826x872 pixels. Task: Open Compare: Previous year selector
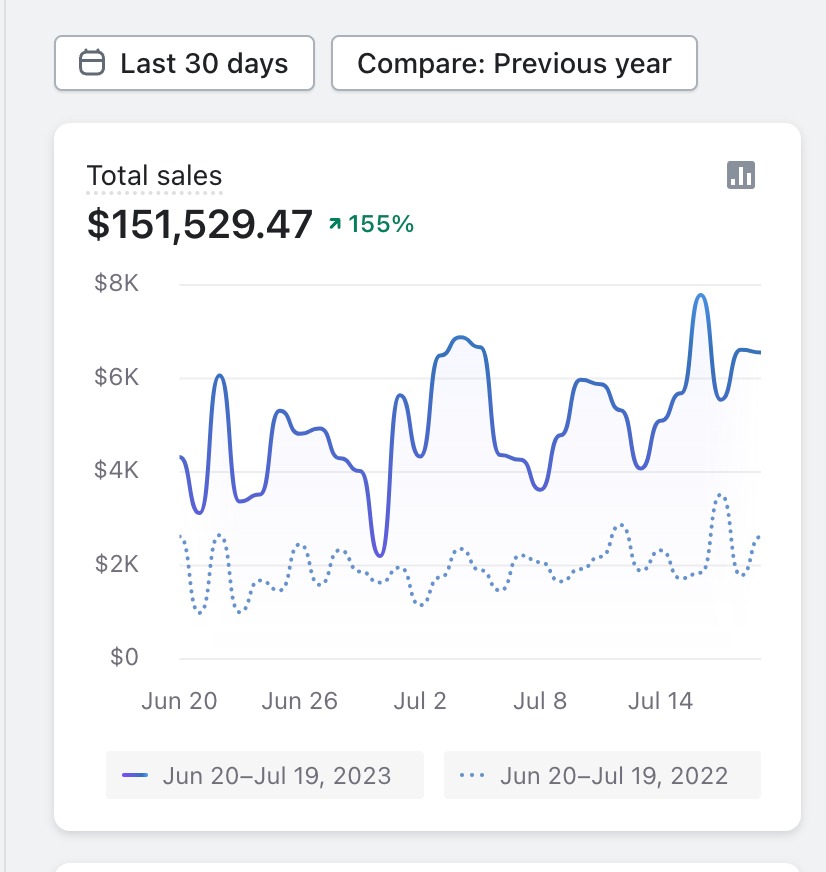pos(514,63)
